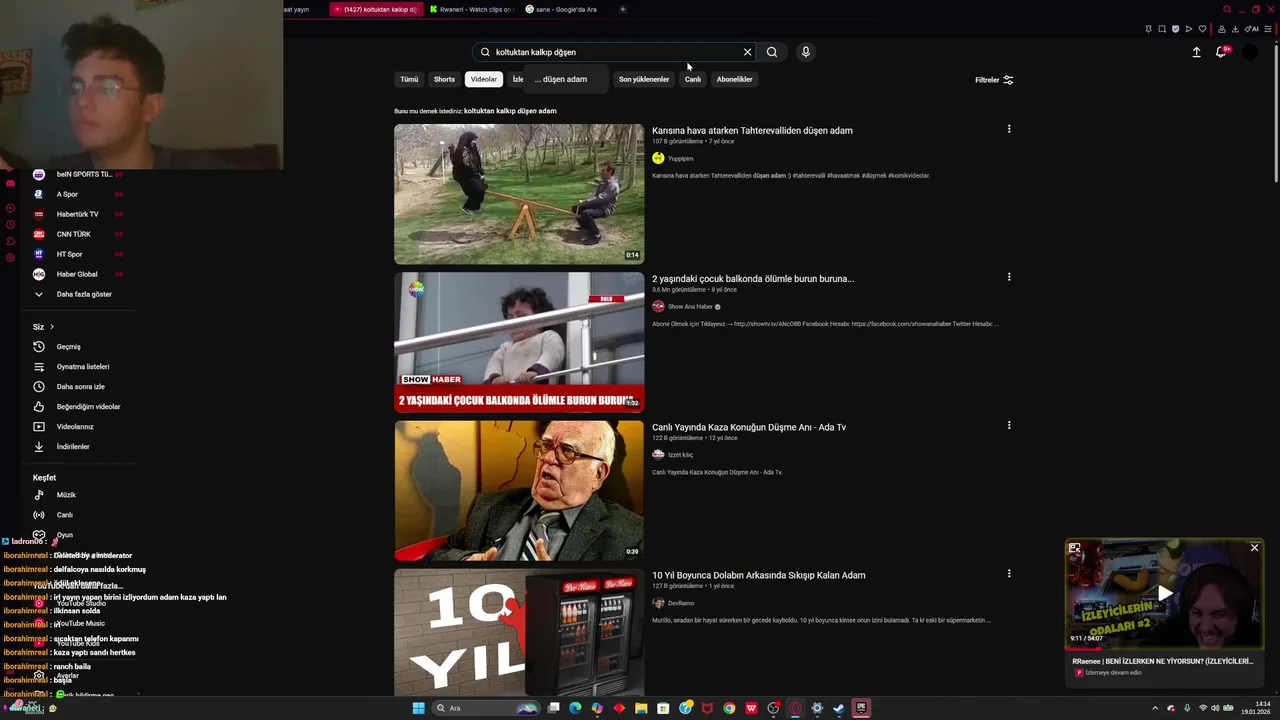Screen dimensions: 1280x720
Task: Open Show Ana Haber channel link
Action: (690, 306)
